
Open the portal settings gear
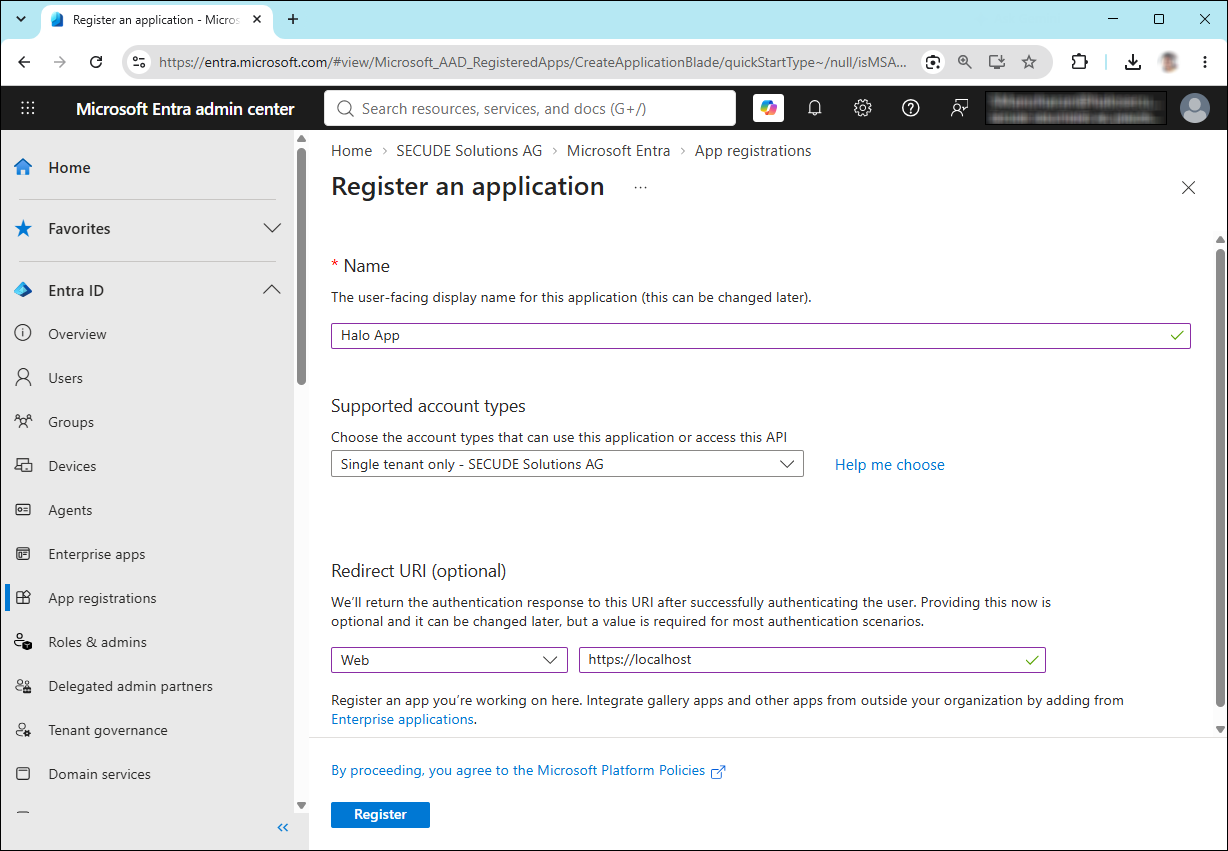point(863,108)
